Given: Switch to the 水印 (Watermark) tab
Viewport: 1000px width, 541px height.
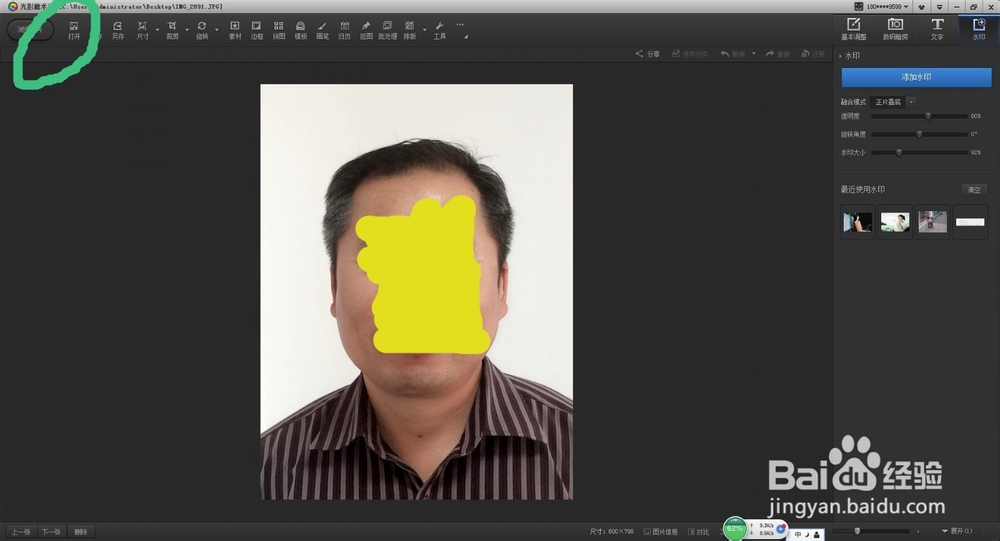Looking at the screenshot, I should pos(979,29).
